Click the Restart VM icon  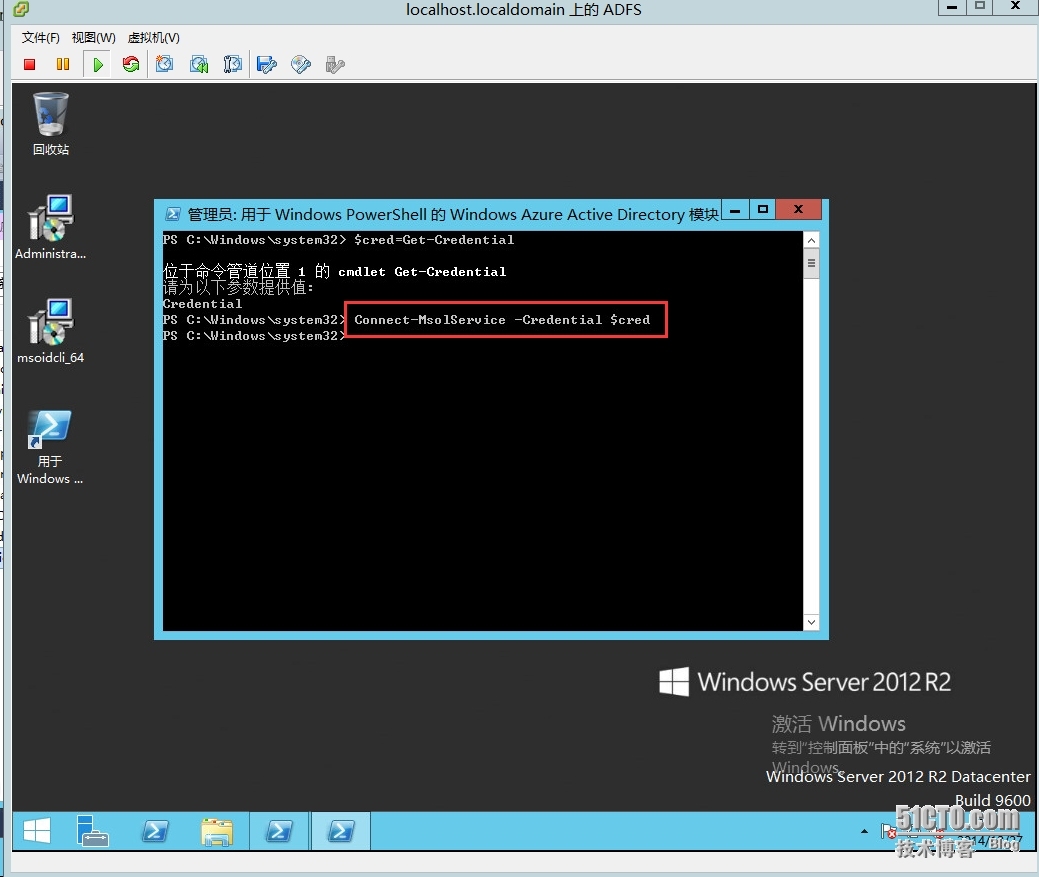131,64
